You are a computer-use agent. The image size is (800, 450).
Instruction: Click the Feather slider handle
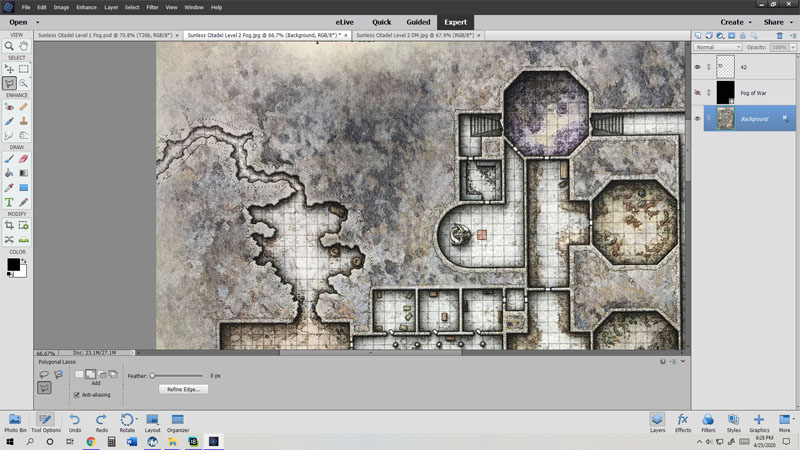152,376
